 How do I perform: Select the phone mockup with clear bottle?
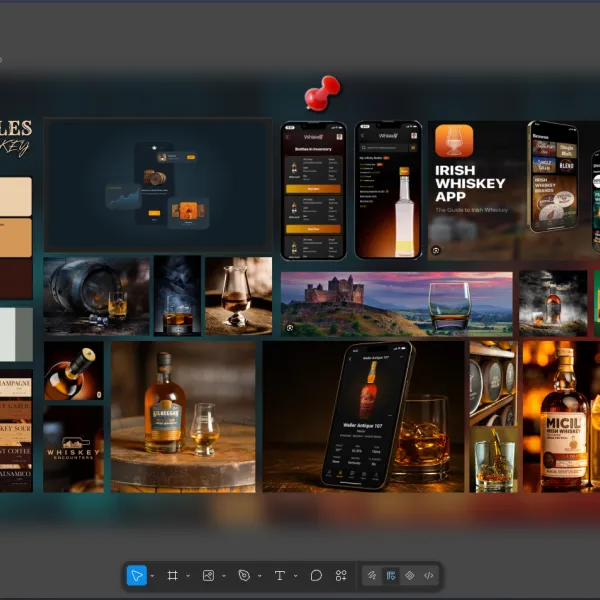388,190
